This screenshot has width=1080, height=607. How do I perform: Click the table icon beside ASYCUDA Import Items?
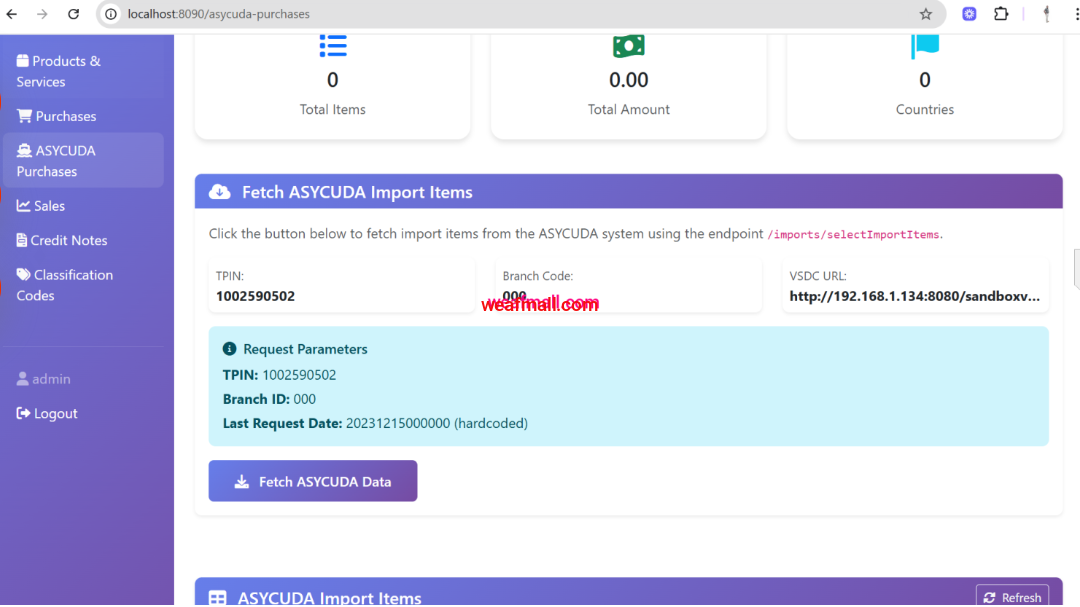(218, 598)
